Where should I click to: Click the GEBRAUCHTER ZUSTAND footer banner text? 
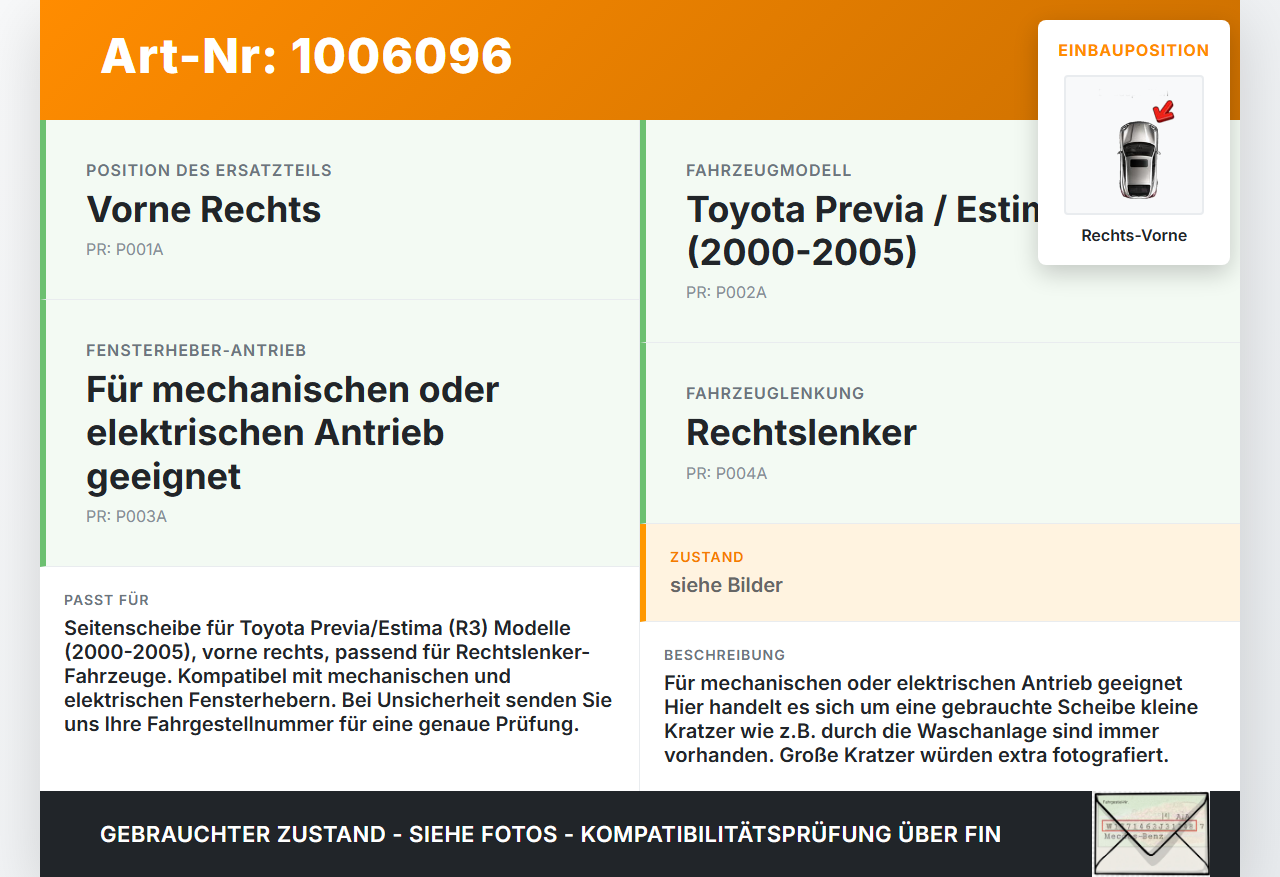(x=550, y=834)
